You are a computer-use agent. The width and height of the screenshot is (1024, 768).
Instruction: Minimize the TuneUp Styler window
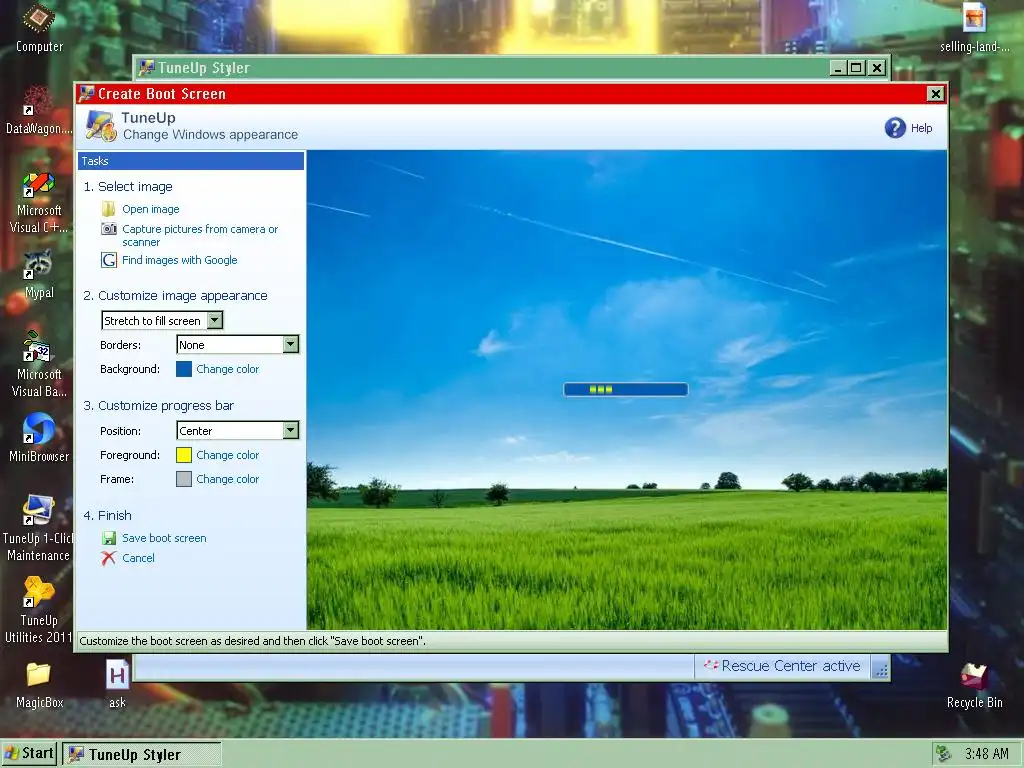coord(838,67)
